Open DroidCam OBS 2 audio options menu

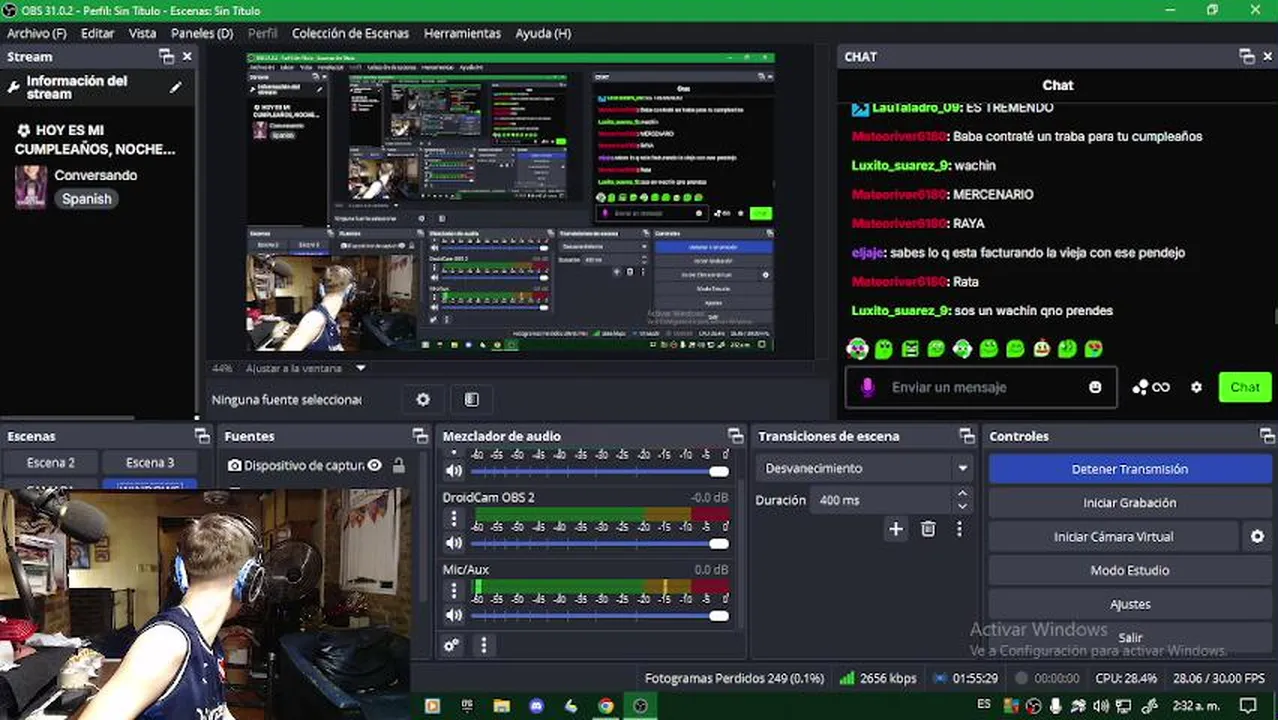click(x=454, y=518)
